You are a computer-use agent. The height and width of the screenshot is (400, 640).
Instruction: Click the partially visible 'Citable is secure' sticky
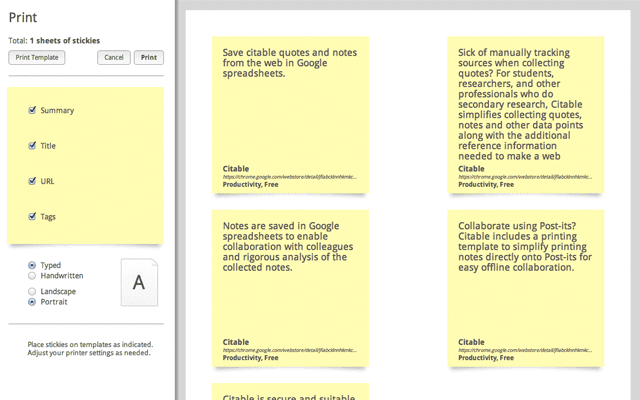290,392
